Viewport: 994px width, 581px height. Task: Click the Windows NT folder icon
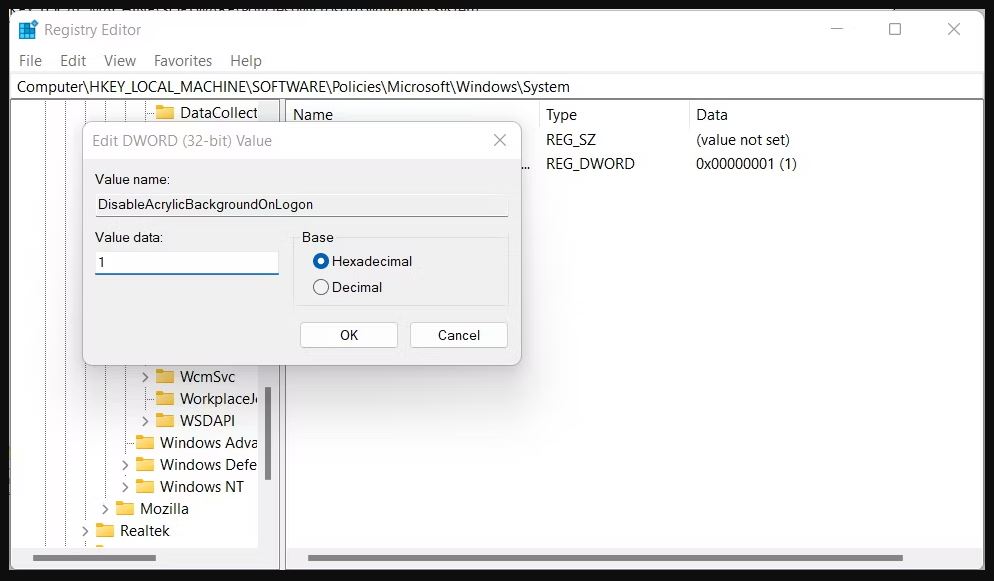145,487
